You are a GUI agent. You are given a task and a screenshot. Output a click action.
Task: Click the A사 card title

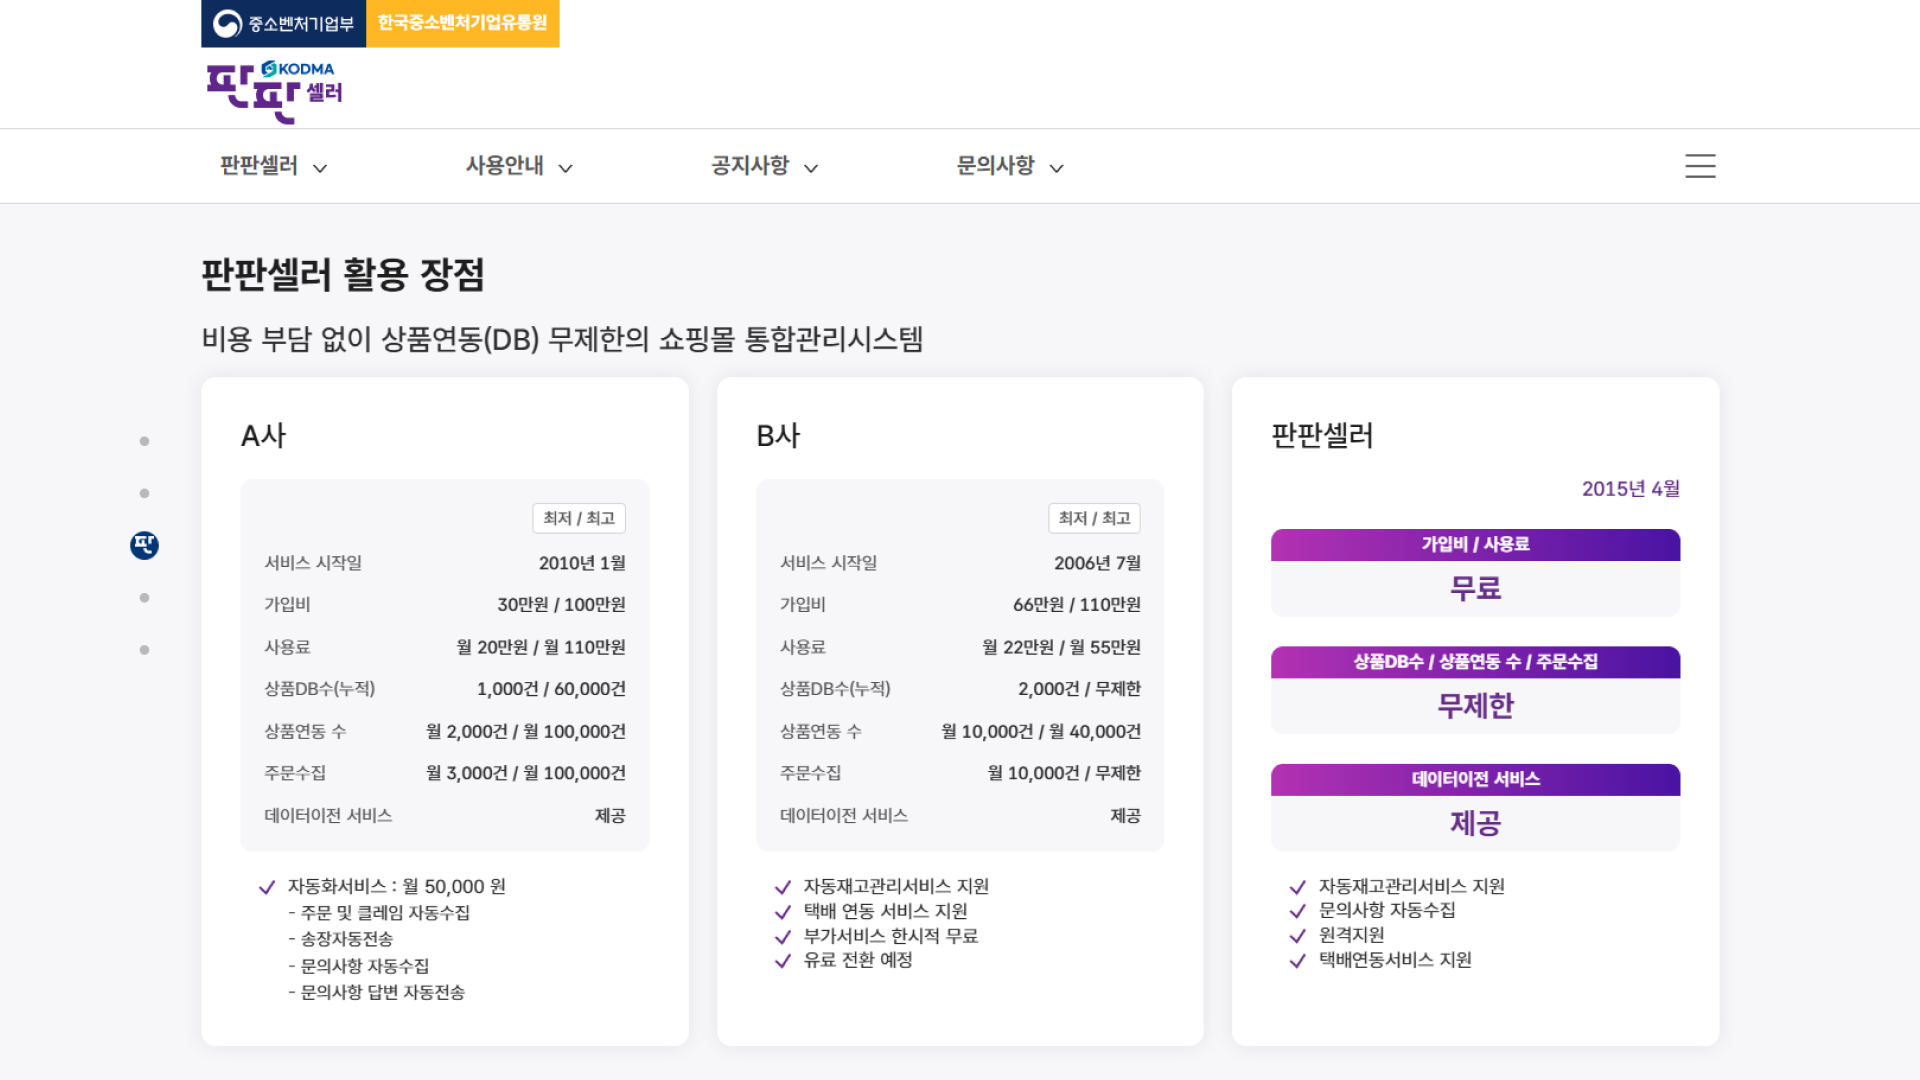click(x=264, y=436)
